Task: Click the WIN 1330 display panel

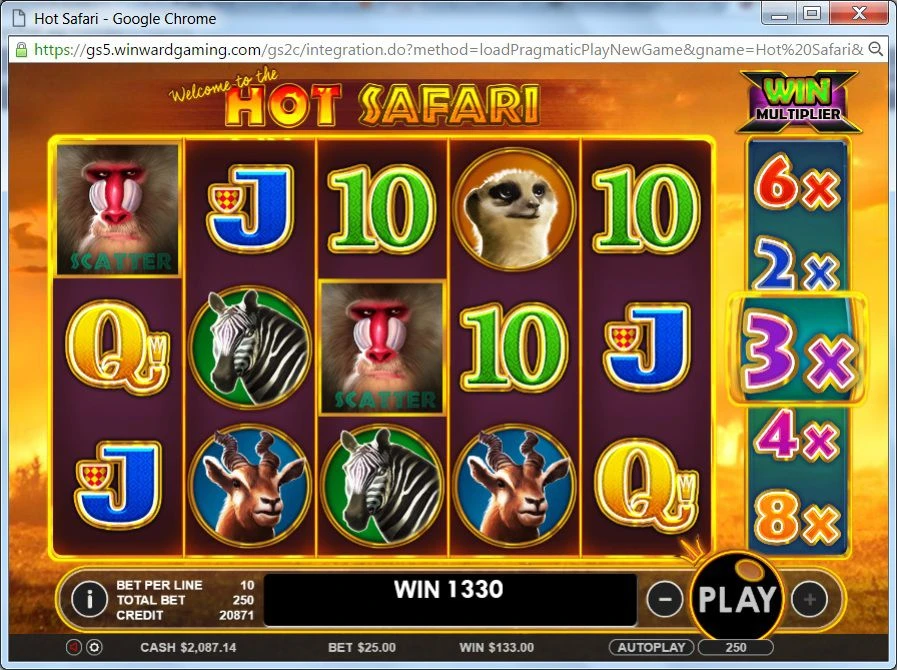Action: tap(450, 600)
